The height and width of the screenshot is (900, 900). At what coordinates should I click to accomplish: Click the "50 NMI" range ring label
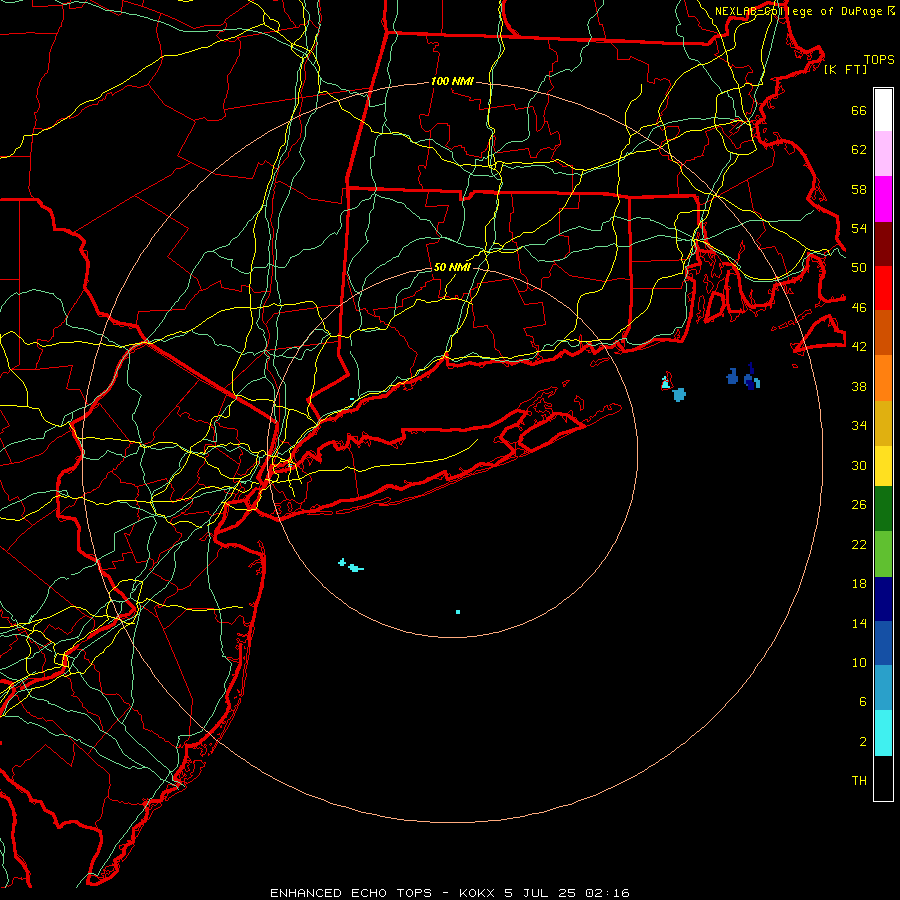click(452, 267)
